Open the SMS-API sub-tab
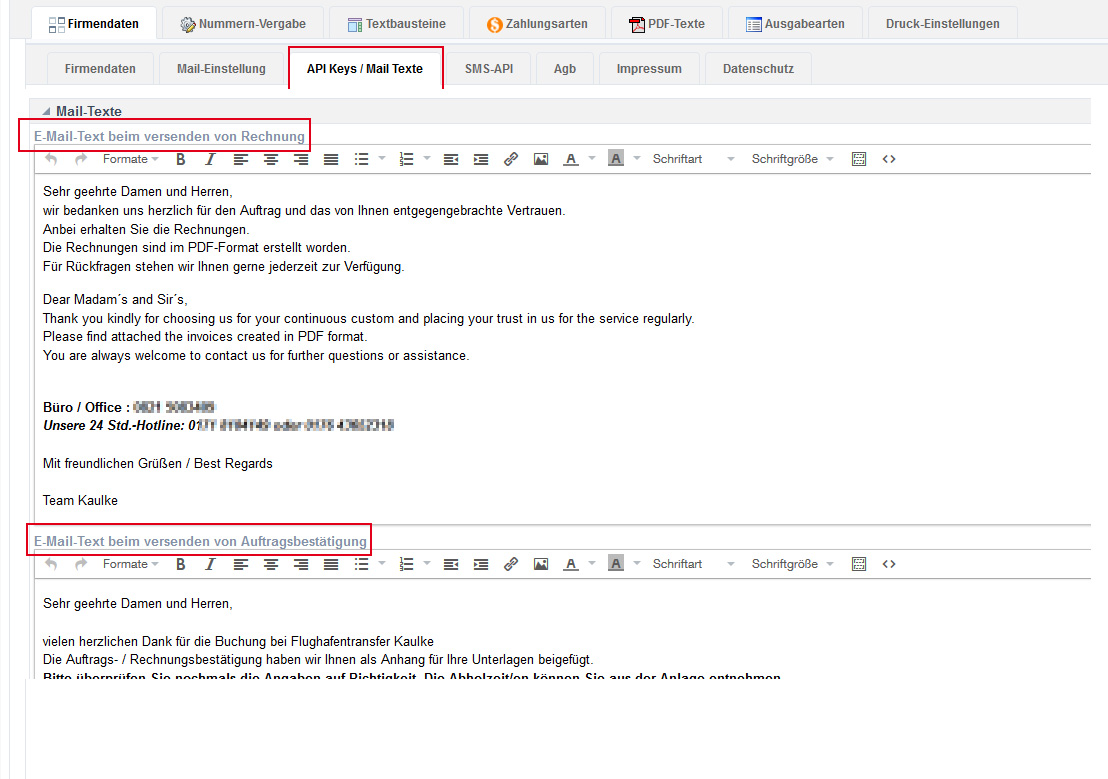The width and height of the screenshot is (1108, 779). click(x=488, y=69)
